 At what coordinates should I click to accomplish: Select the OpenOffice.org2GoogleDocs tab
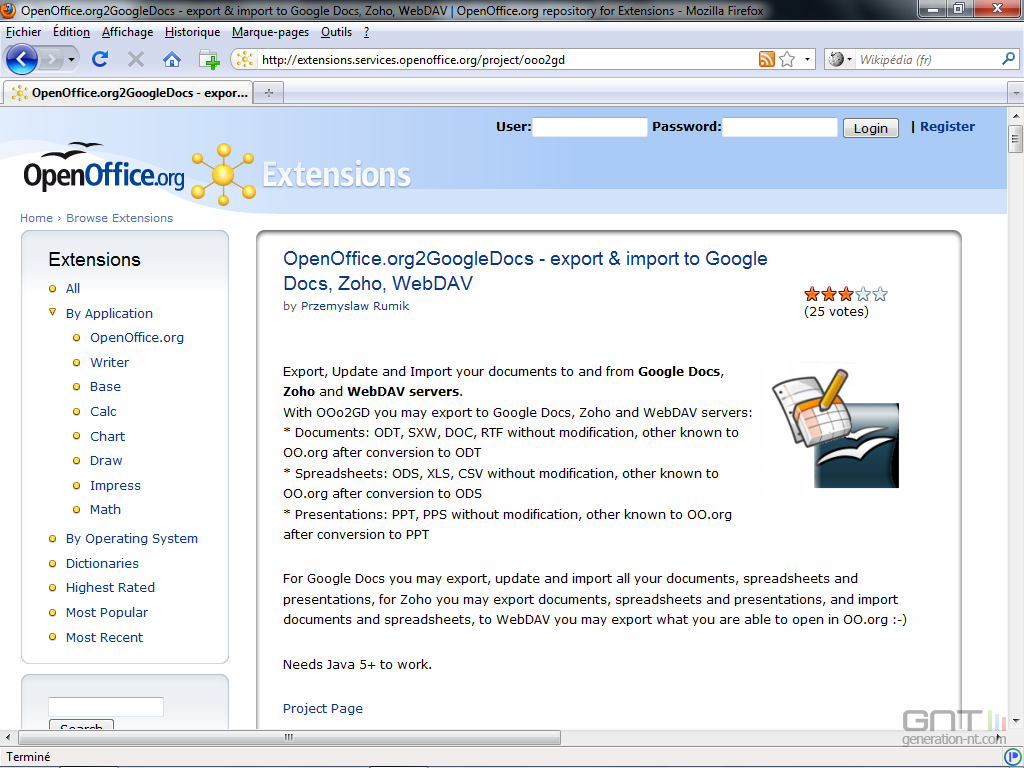(x=129, y=93)
